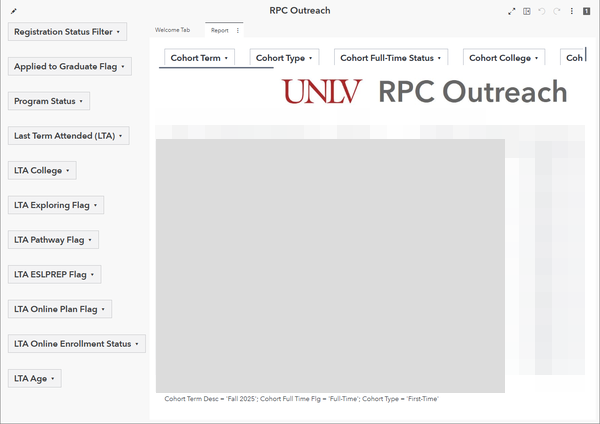Expand the LTA College filter

[x=42, y=170]
